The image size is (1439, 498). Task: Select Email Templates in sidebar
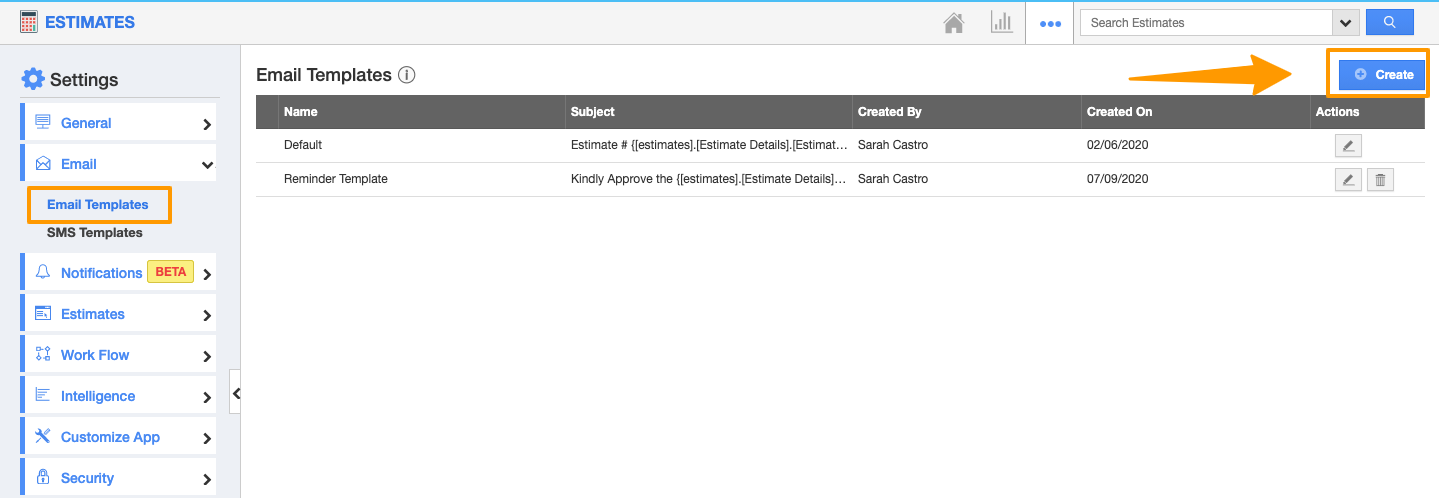98,205
